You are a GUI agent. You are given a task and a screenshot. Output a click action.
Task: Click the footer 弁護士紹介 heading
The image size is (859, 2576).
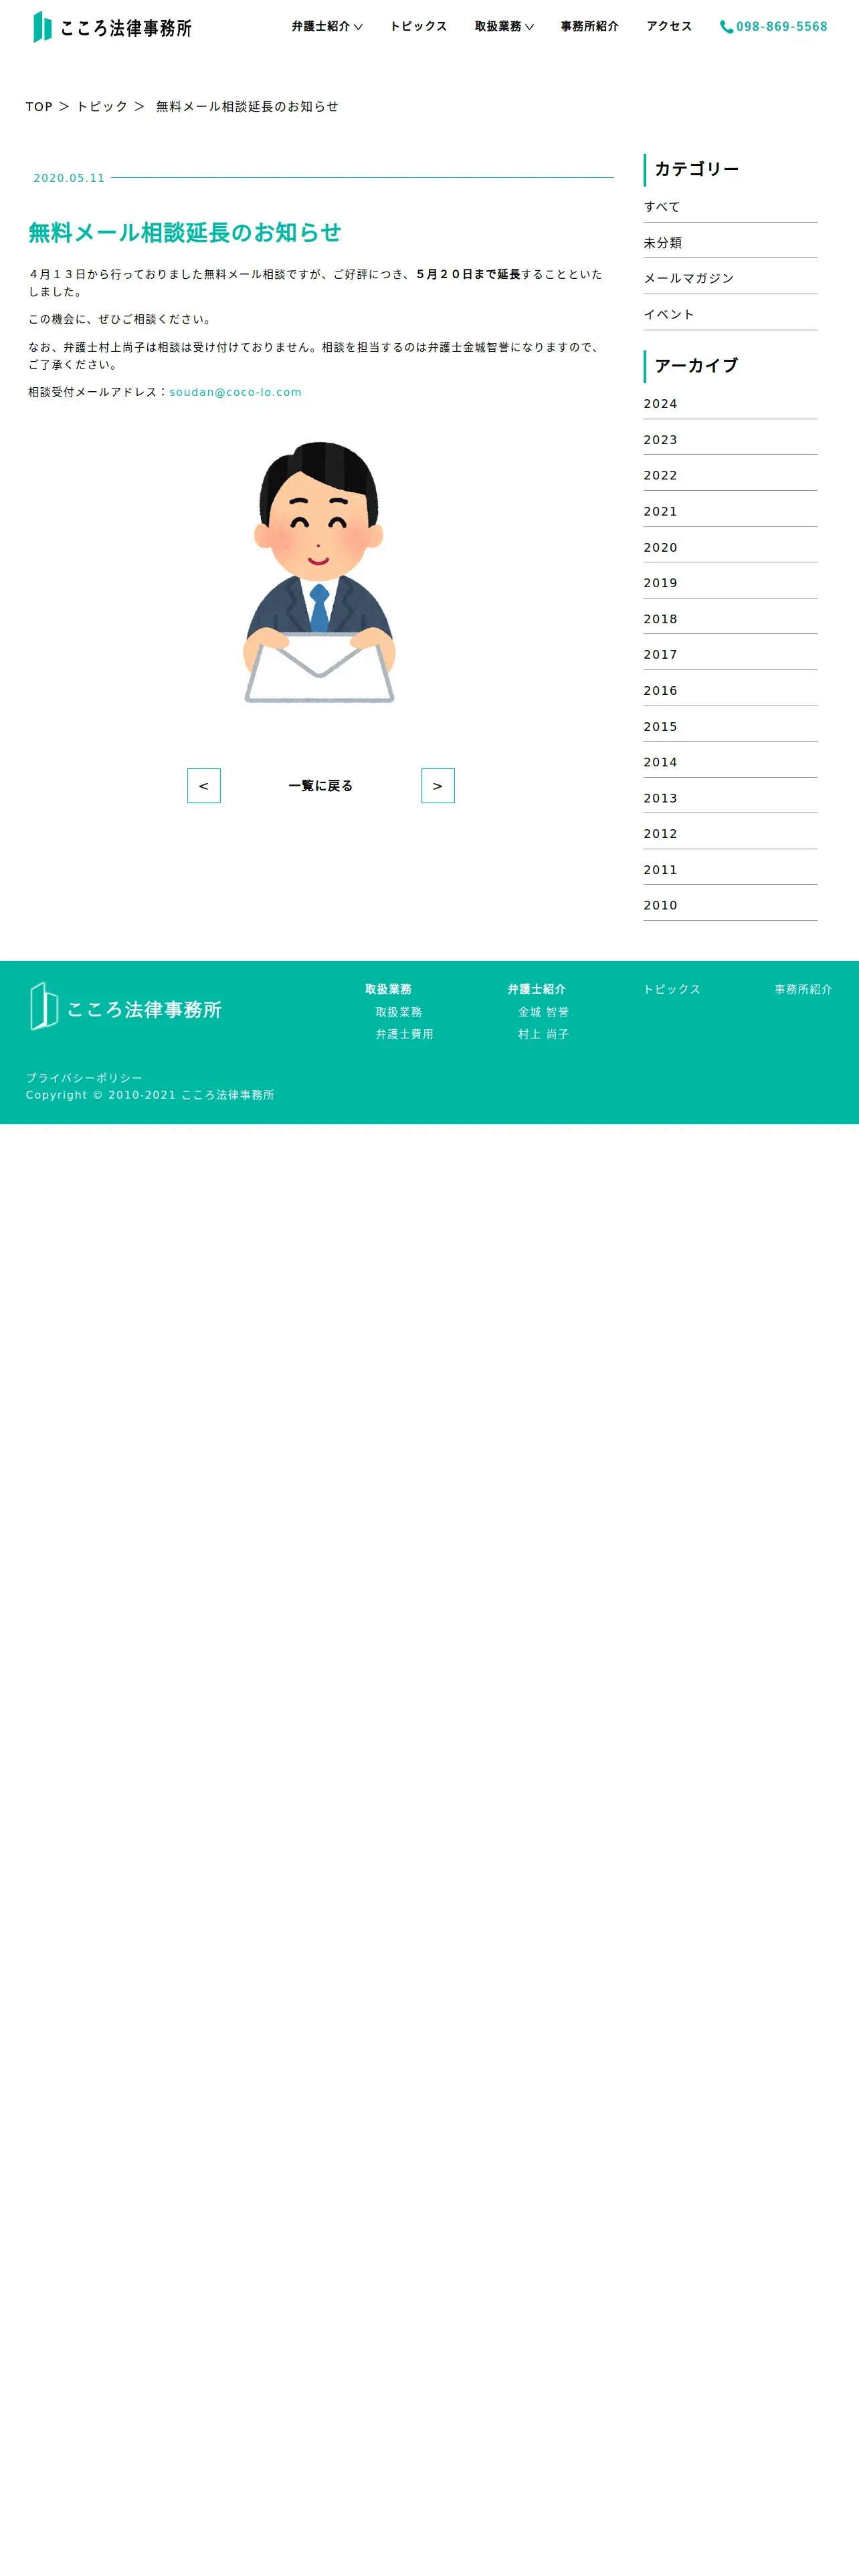tap(536, 989)
